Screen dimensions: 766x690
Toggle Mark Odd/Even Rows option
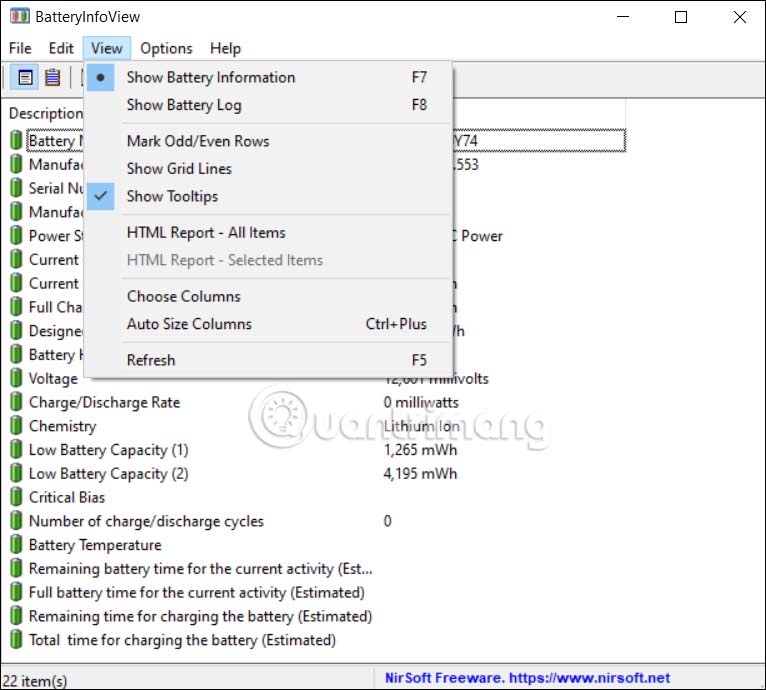pyautogui.click(x=268, y=141)
